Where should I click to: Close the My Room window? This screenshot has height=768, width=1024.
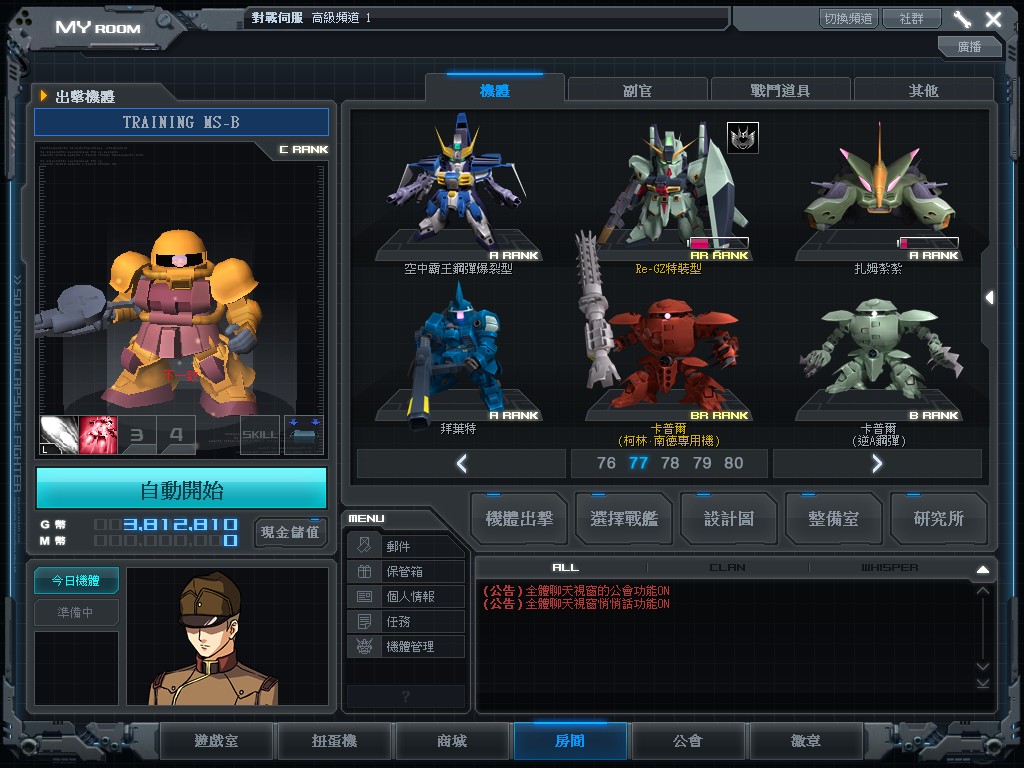coord(993,19)
